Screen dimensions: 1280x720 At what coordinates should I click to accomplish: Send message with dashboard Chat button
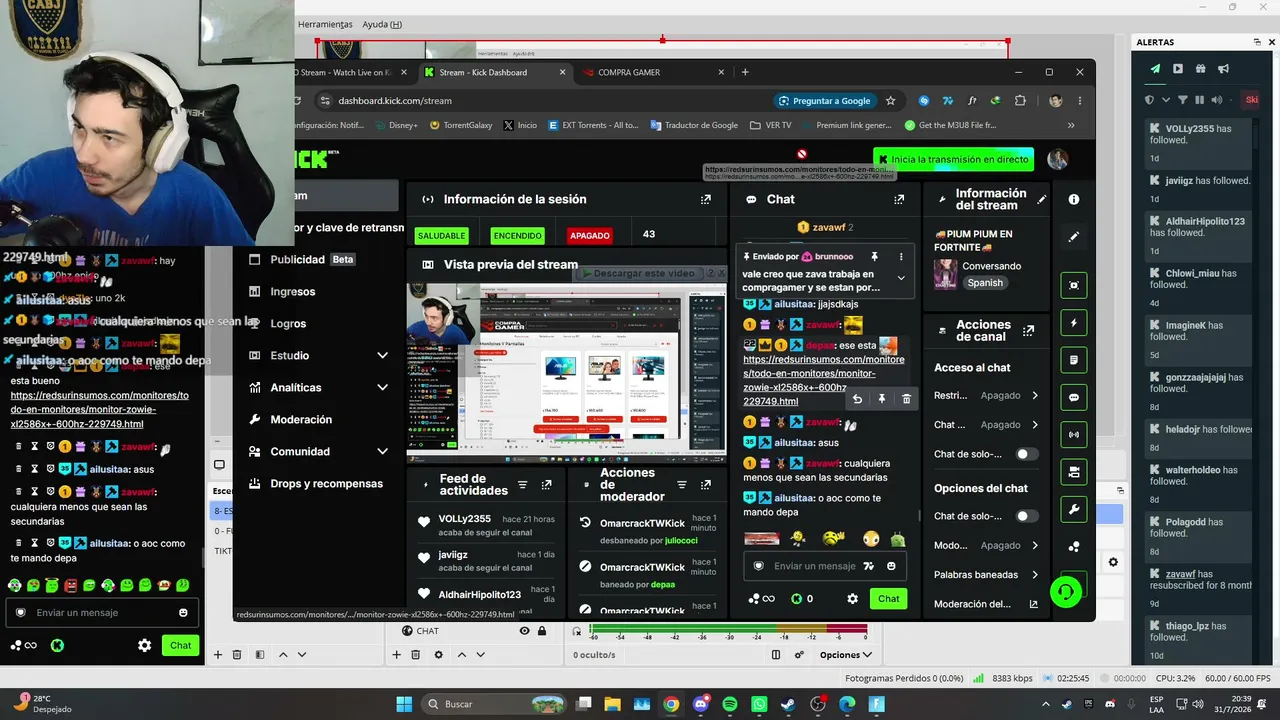(x=889, y=599)
